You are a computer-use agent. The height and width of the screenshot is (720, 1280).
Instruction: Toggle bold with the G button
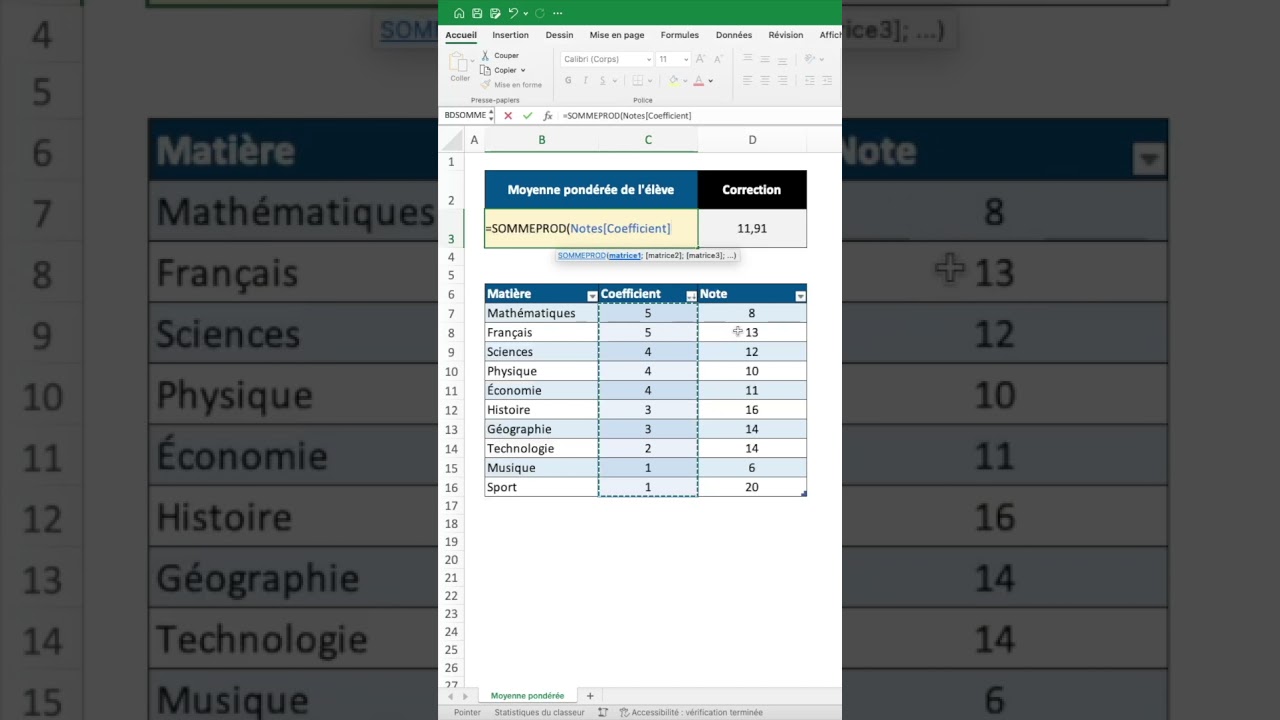coord(568,80)
